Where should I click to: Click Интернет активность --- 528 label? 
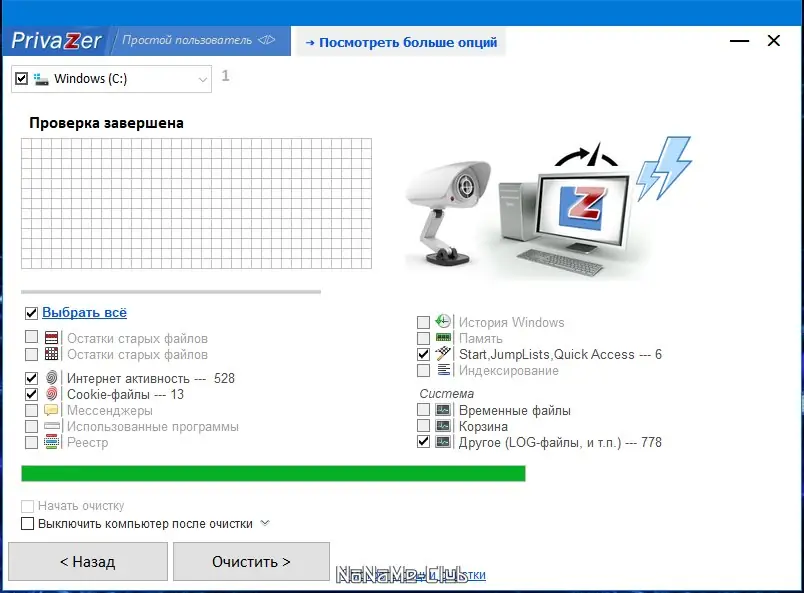tap(151, 379)
